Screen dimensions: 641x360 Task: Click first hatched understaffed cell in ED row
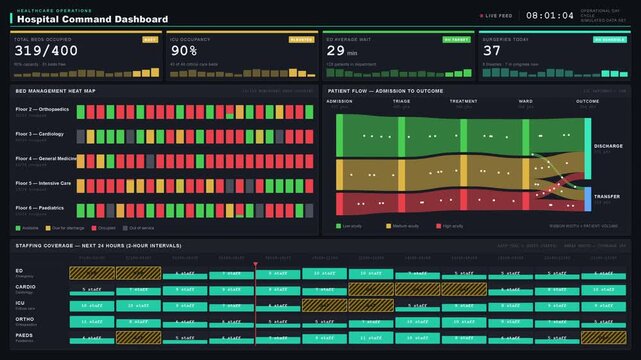(x=92, y=273)
